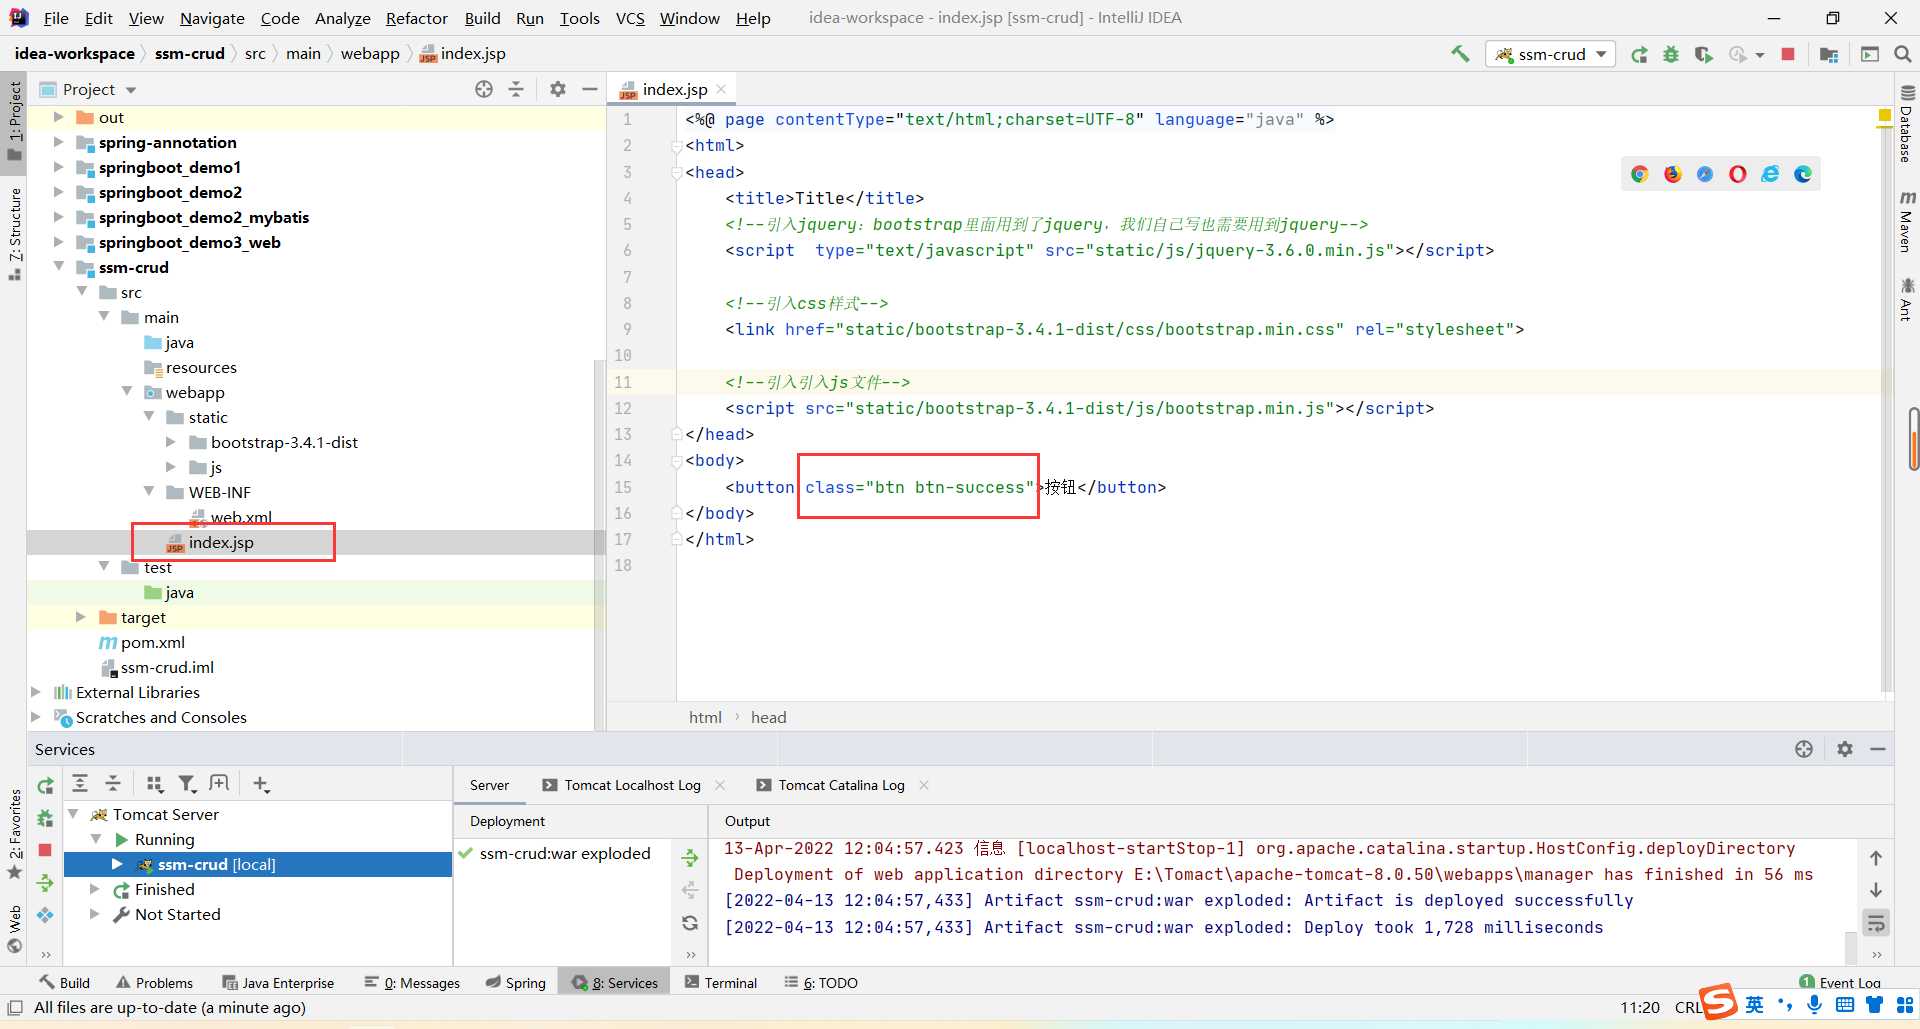Refresh the deployment status
Screen dimensions: 1920x1029
point(690,923)
